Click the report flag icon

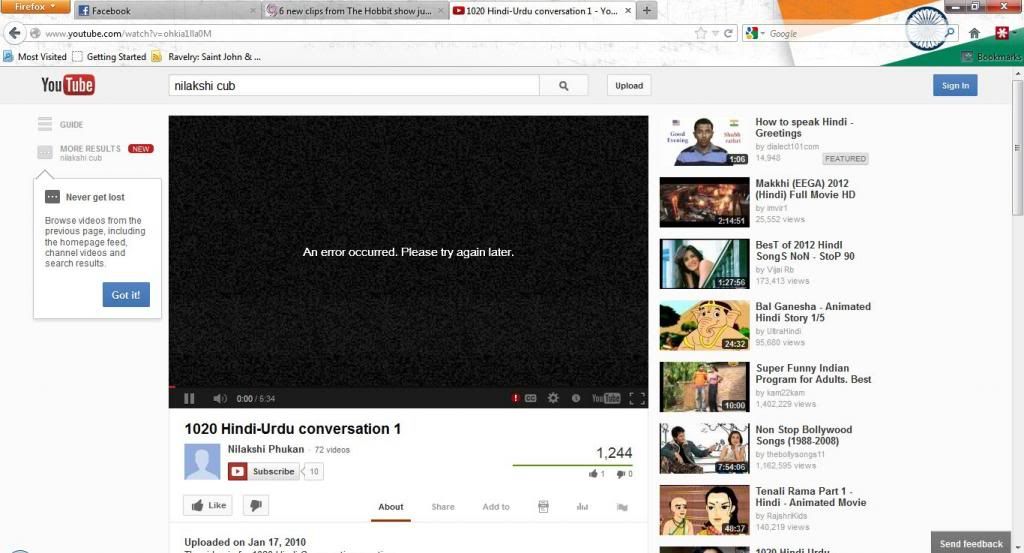pyautogui.click(x=622, y=507)
